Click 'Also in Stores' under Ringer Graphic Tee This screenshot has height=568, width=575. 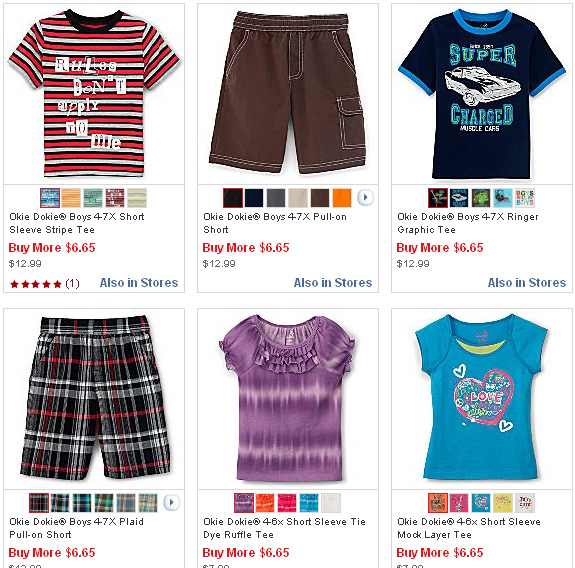tap(527, 283)
